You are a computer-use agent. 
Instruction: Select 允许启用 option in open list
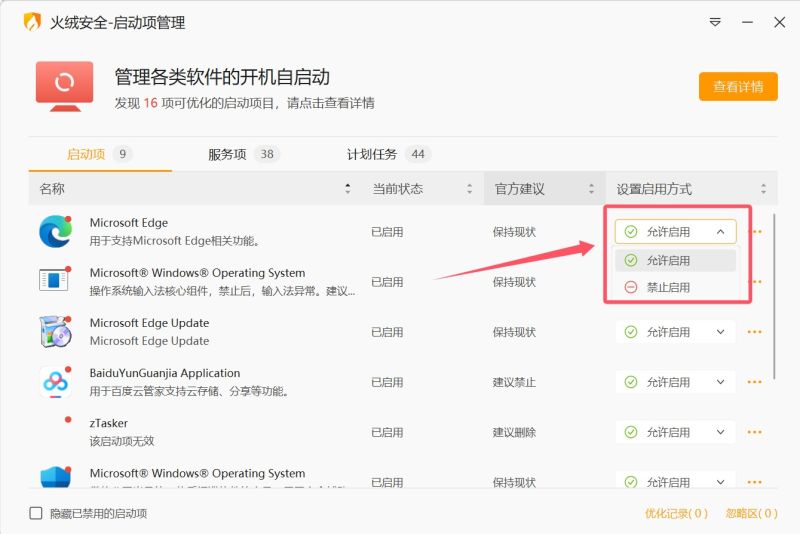676,260
